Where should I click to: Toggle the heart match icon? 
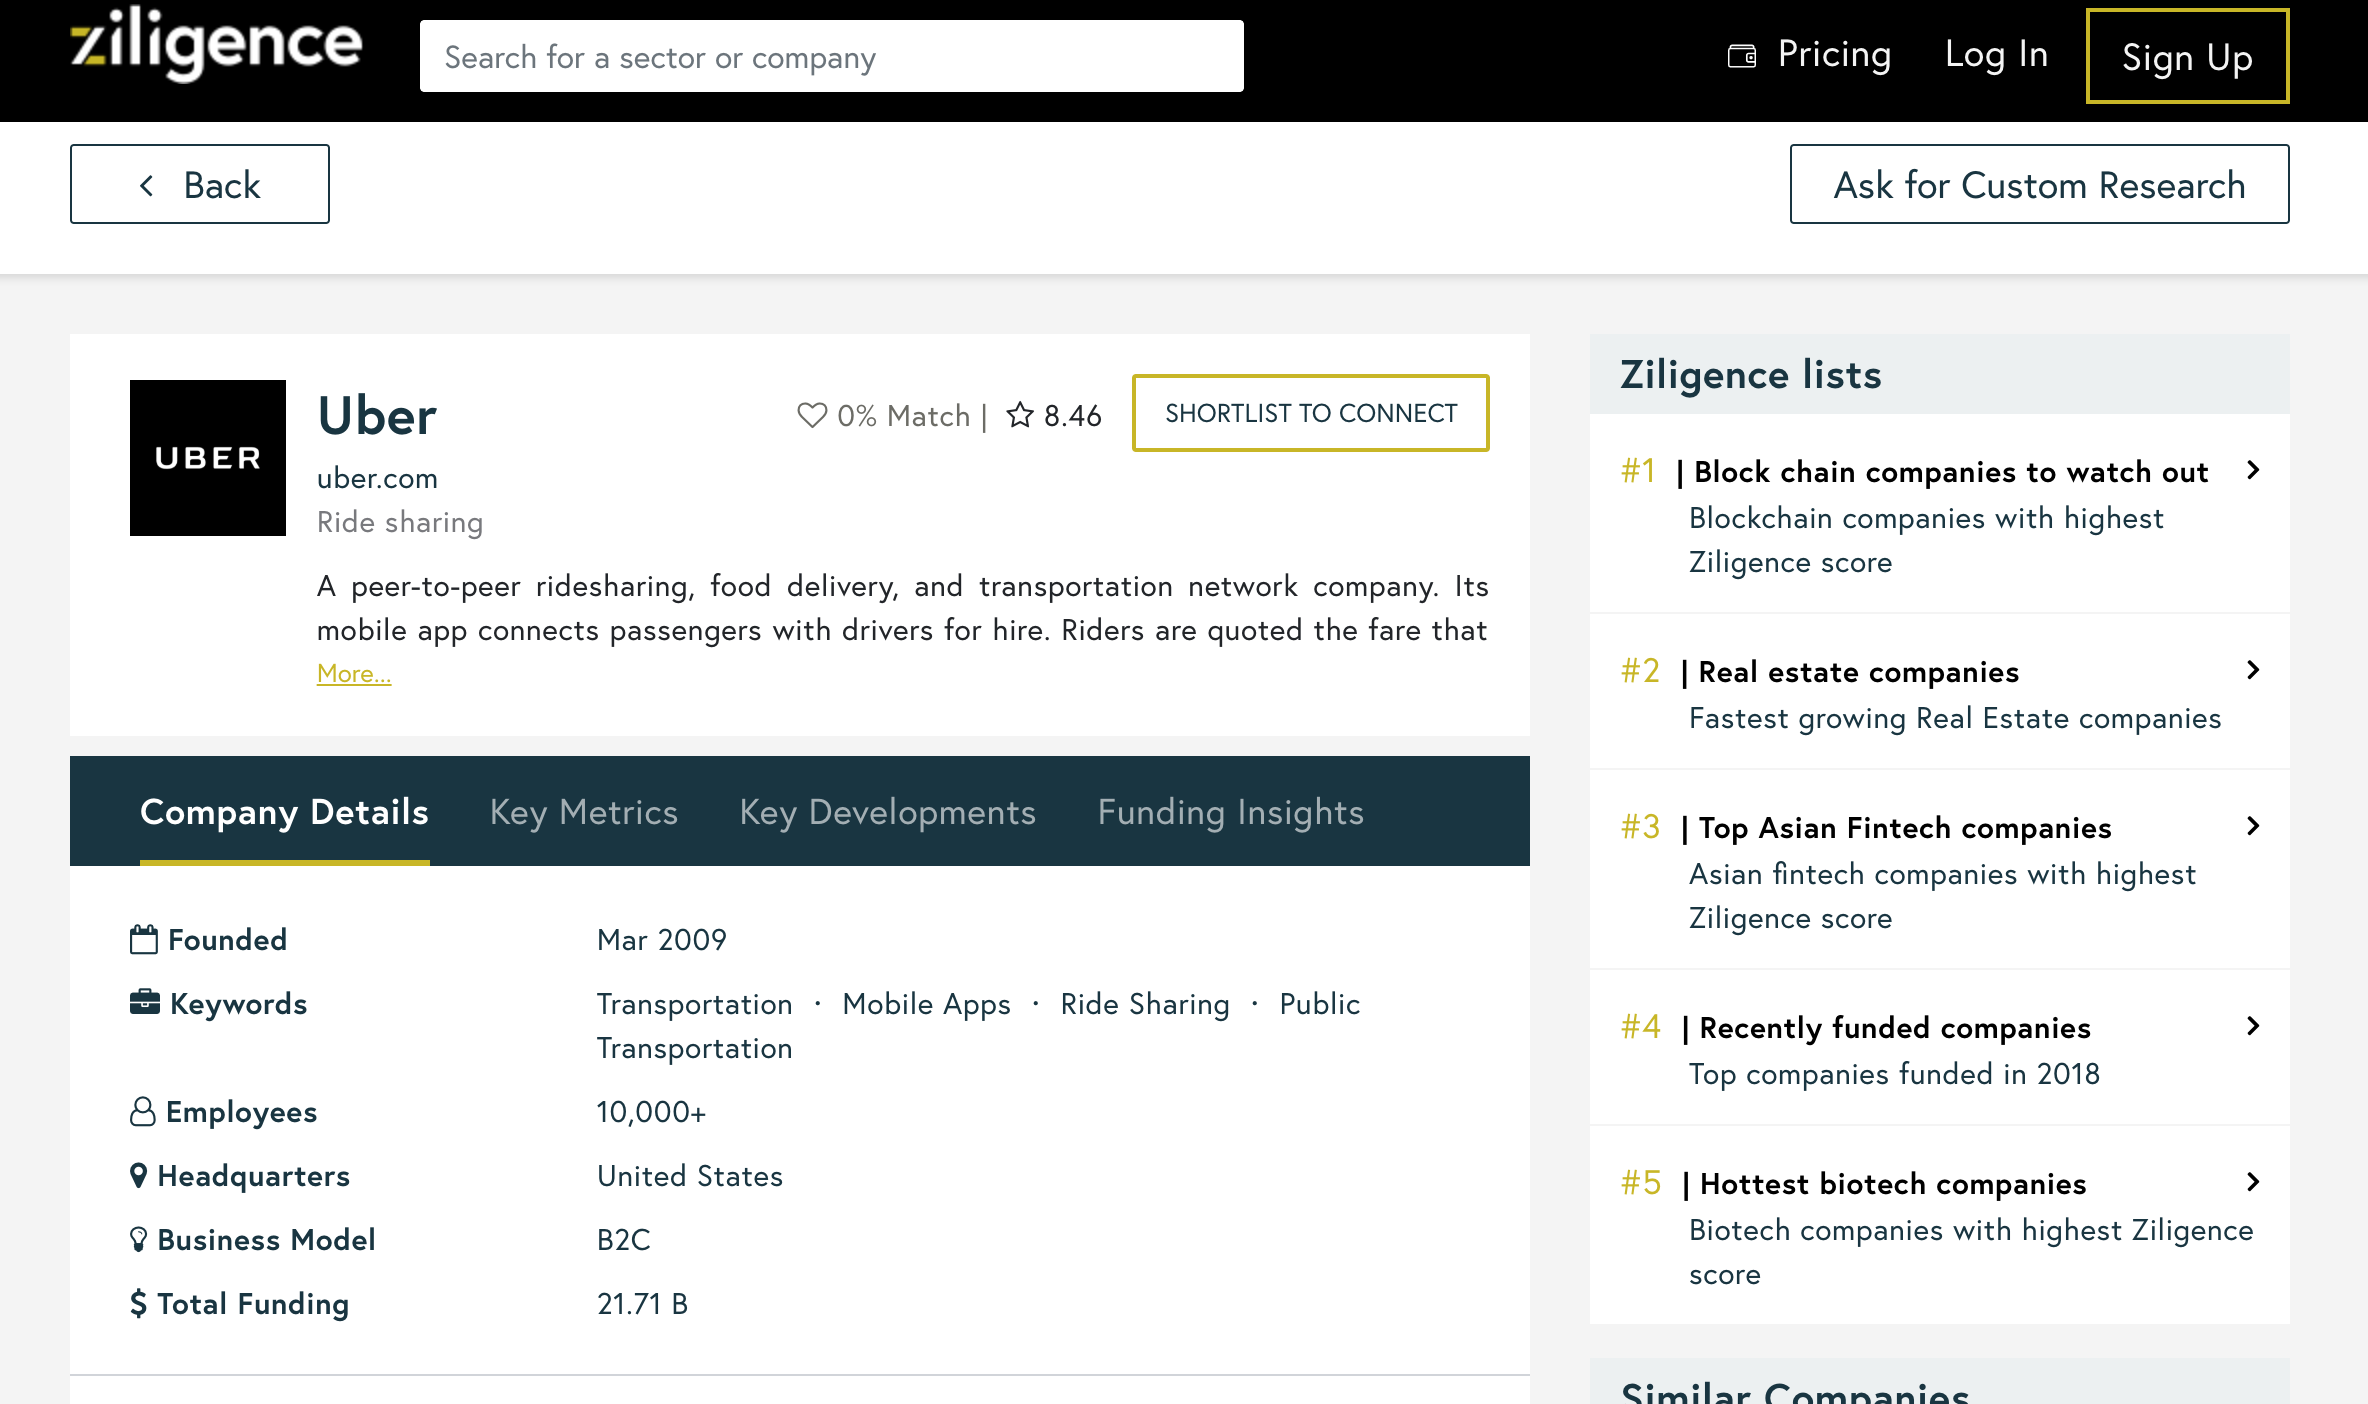pyautogui.click(x=811, y=415)
